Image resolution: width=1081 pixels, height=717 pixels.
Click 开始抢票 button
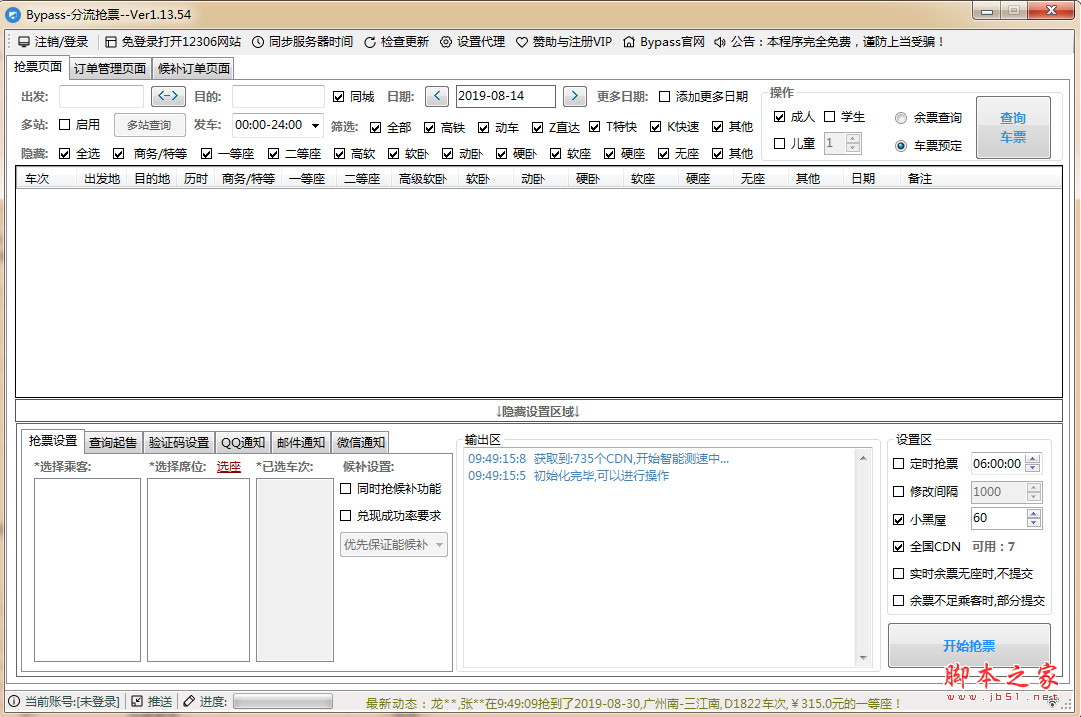[x=969, y=645]
